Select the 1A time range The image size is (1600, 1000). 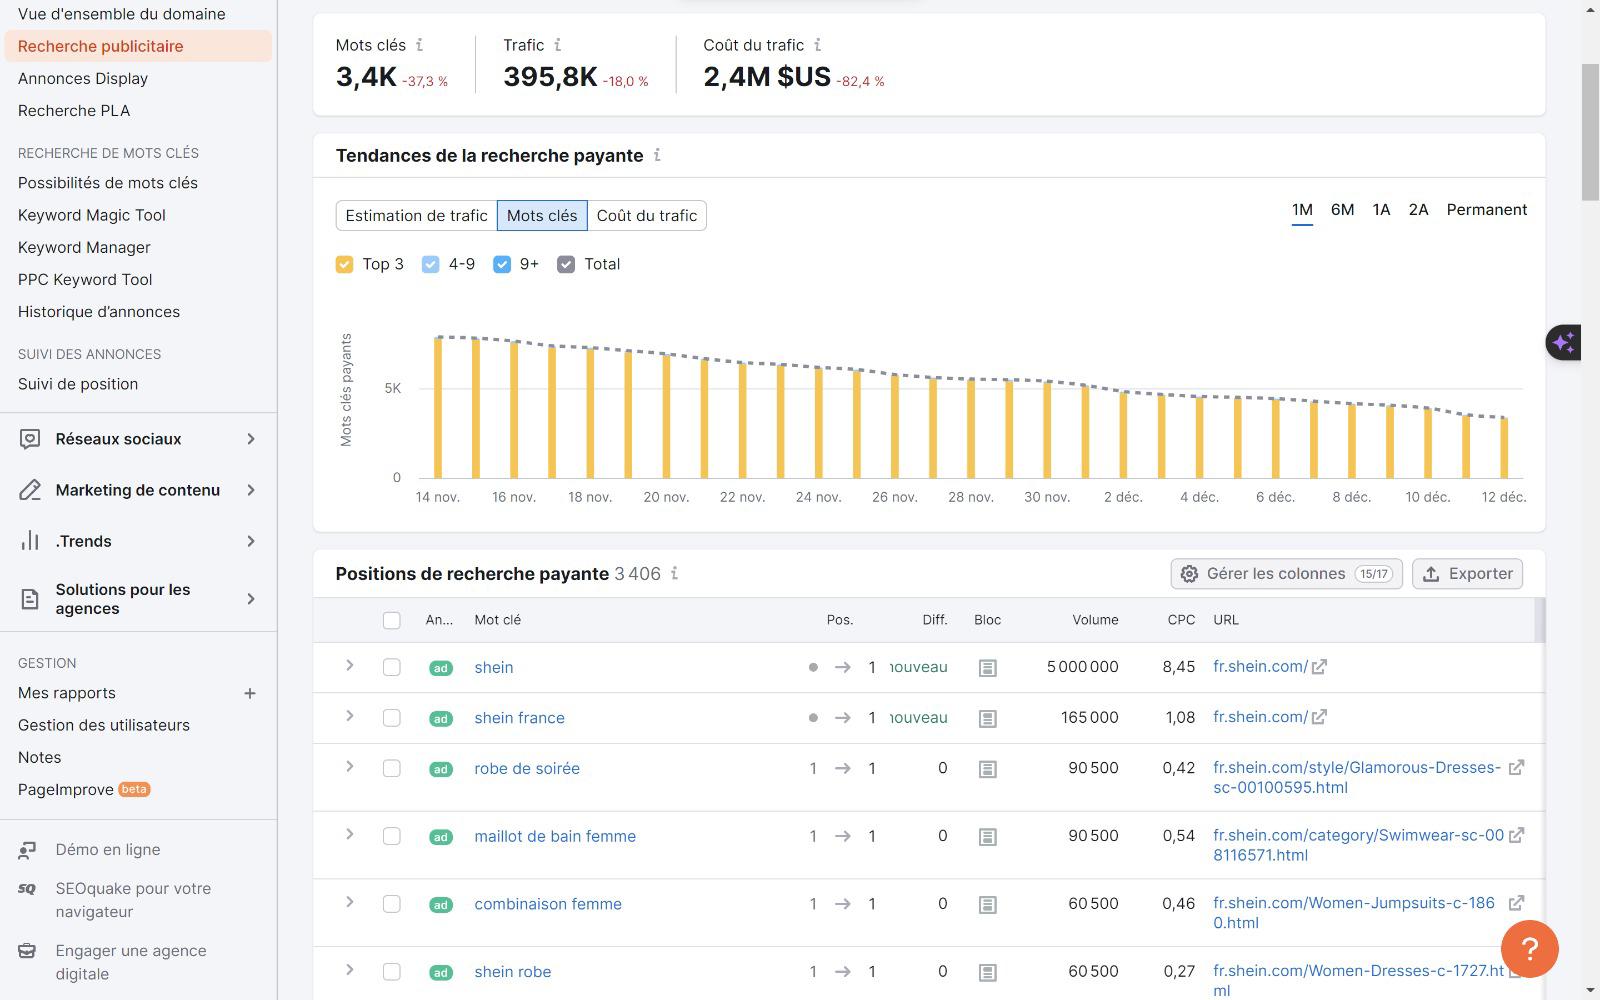pos(1381,210)
